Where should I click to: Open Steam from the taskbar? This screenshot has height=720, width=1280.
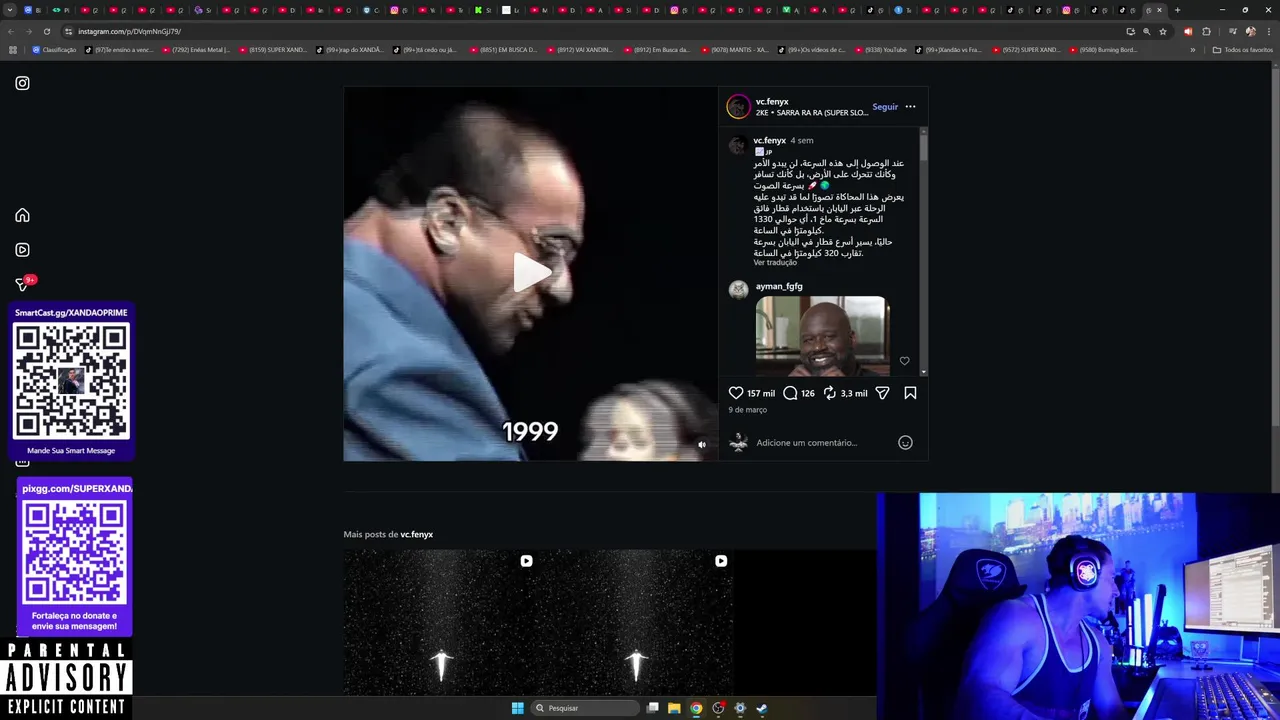761,708
